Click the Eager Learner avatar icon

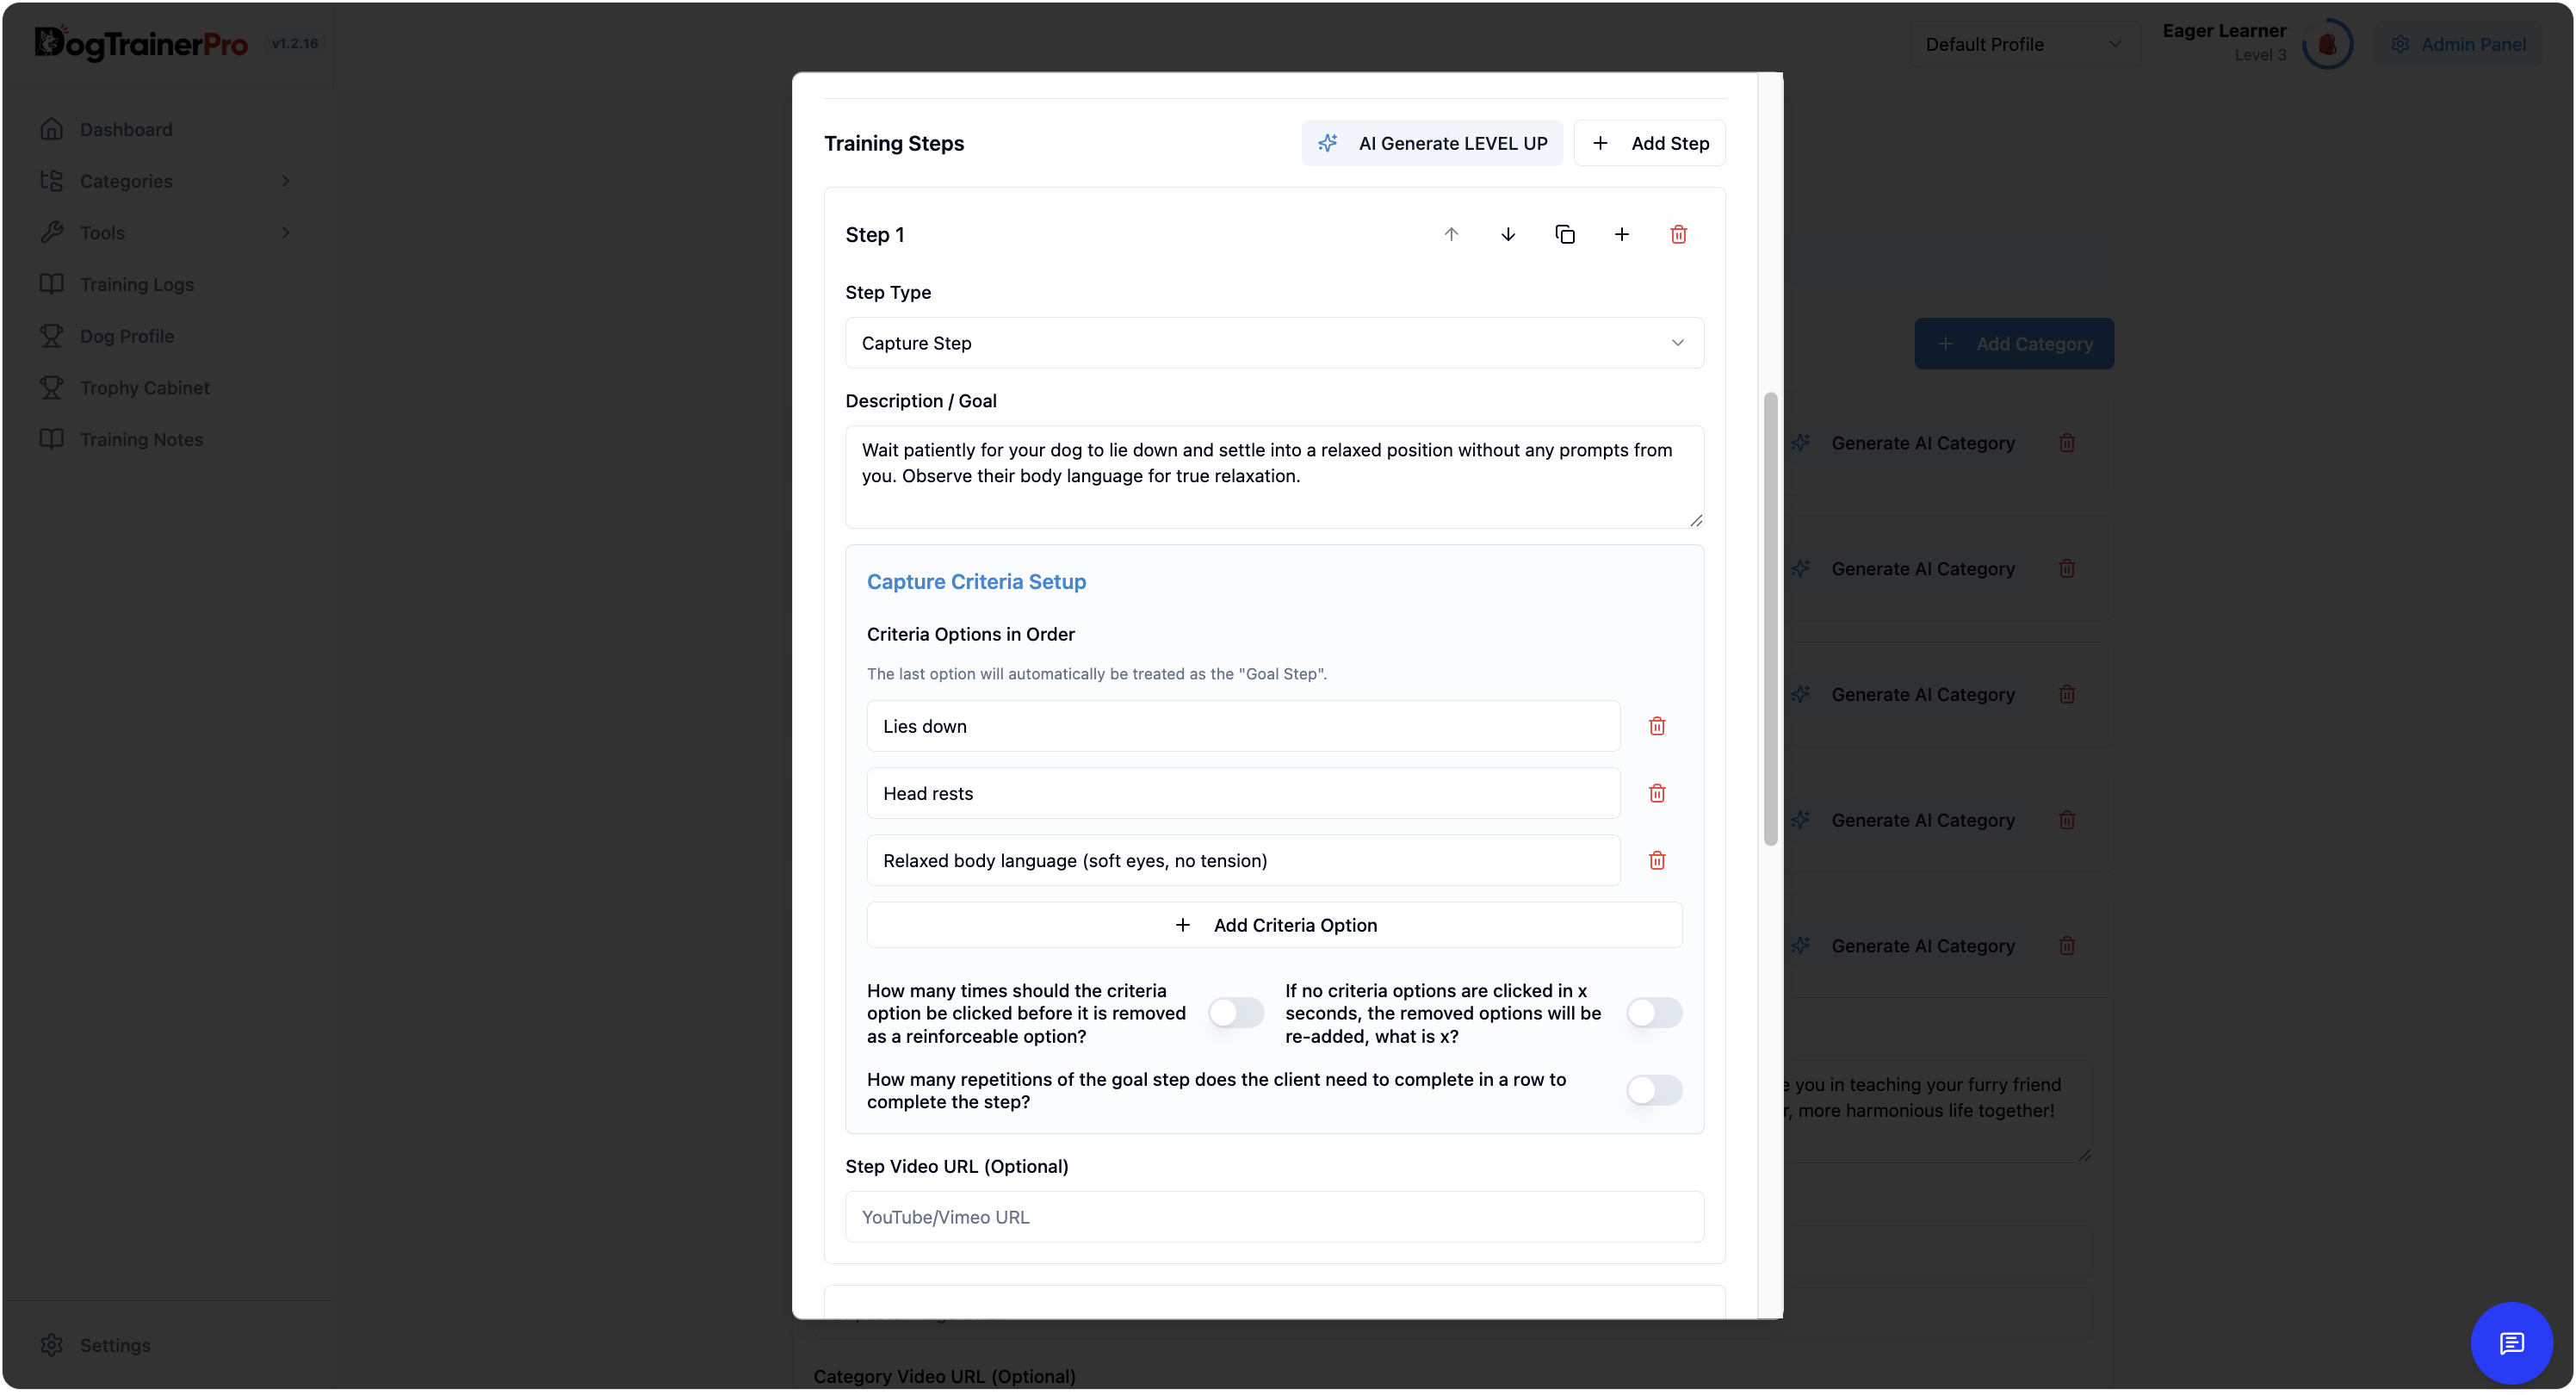(x=2327, y=44)
